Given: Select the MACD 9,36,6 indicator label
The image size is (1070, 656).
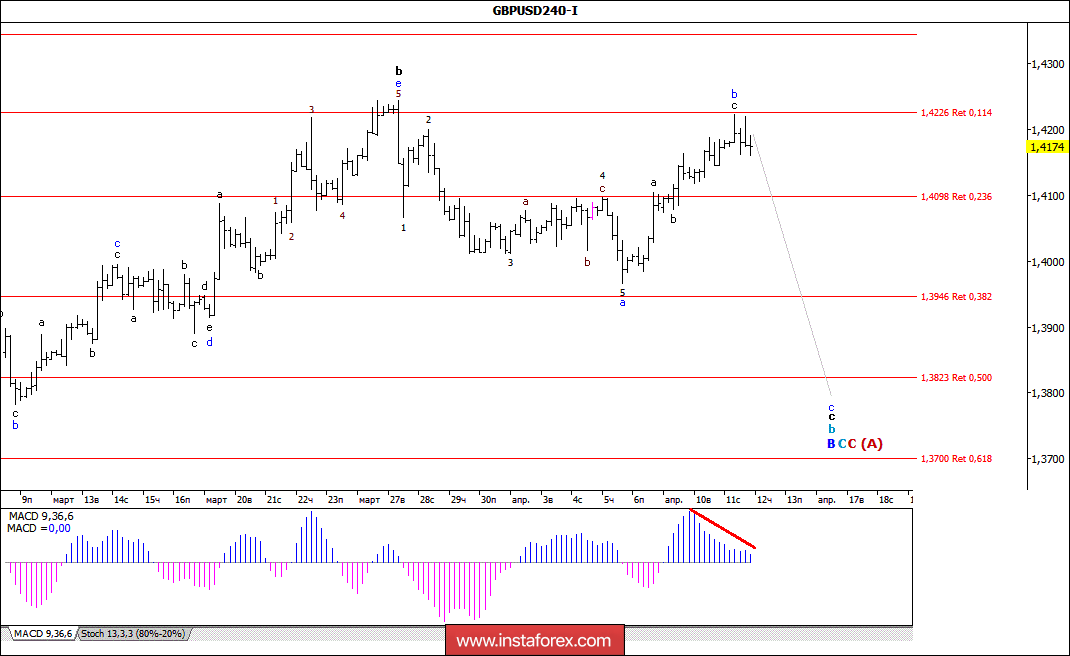Looking at the screenshot, I should tap(40, 517).
